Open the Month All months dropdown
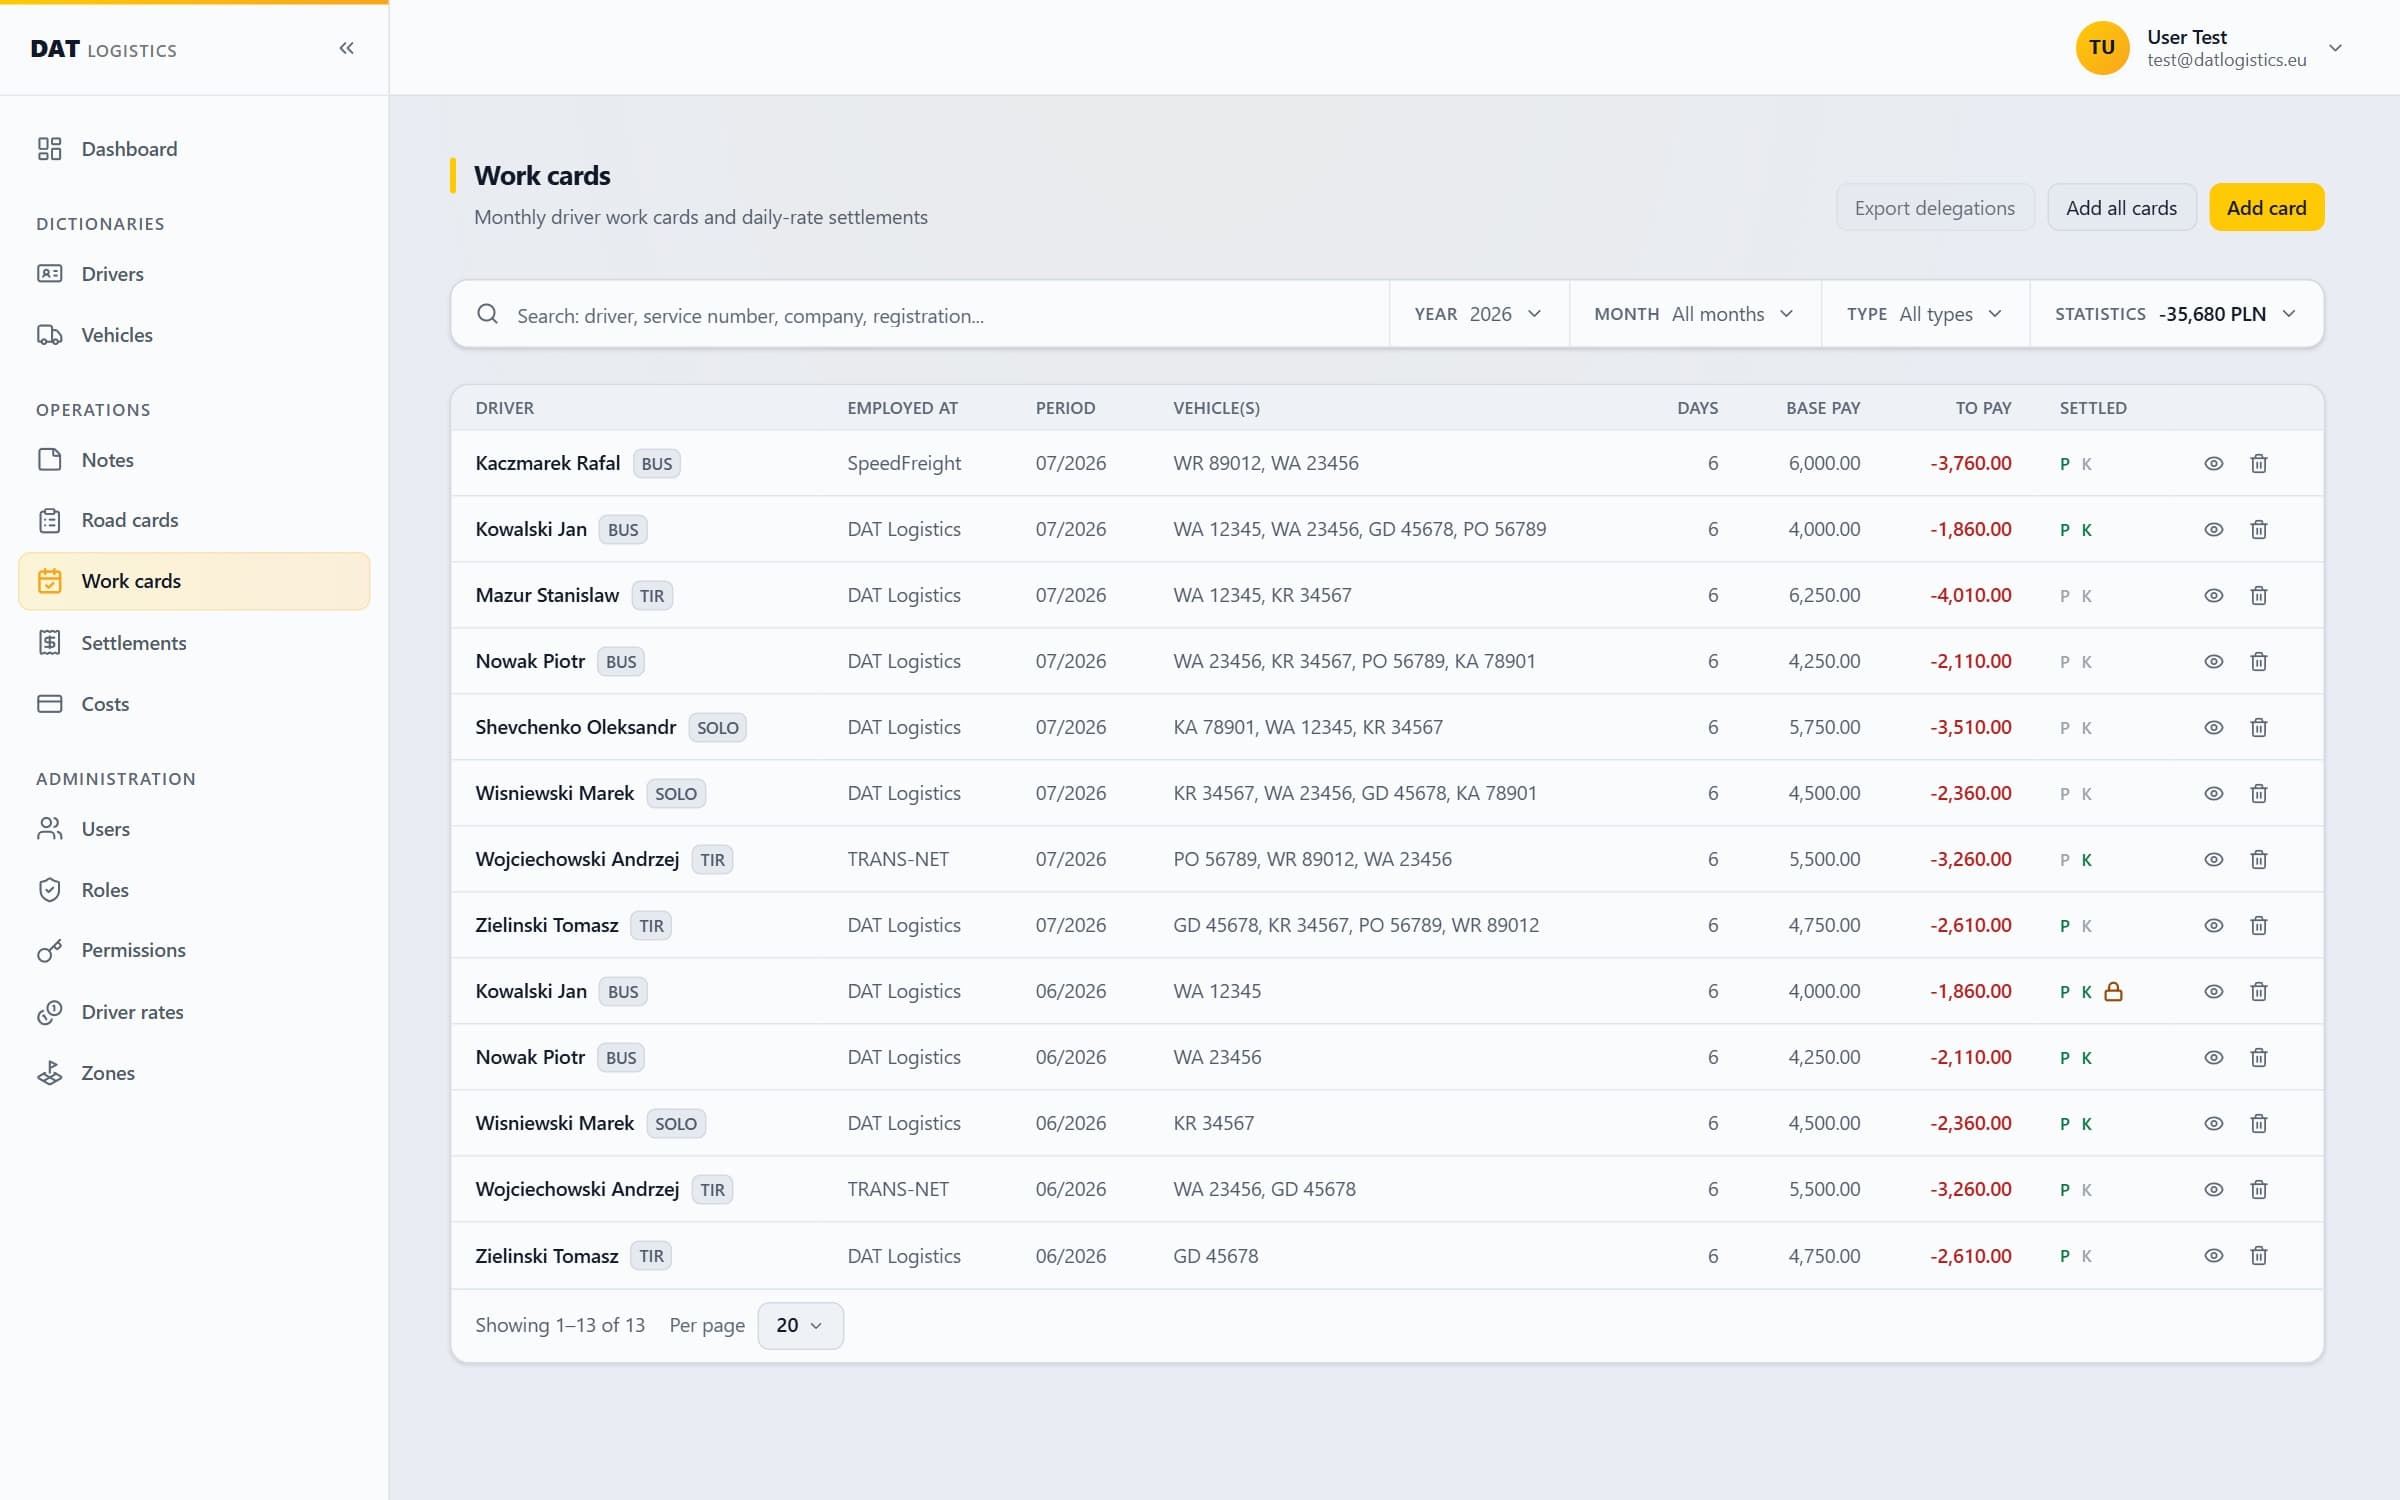The height and width of the screenshot is (1500, 2400). pyautogui.click(x=1694, y=314)
